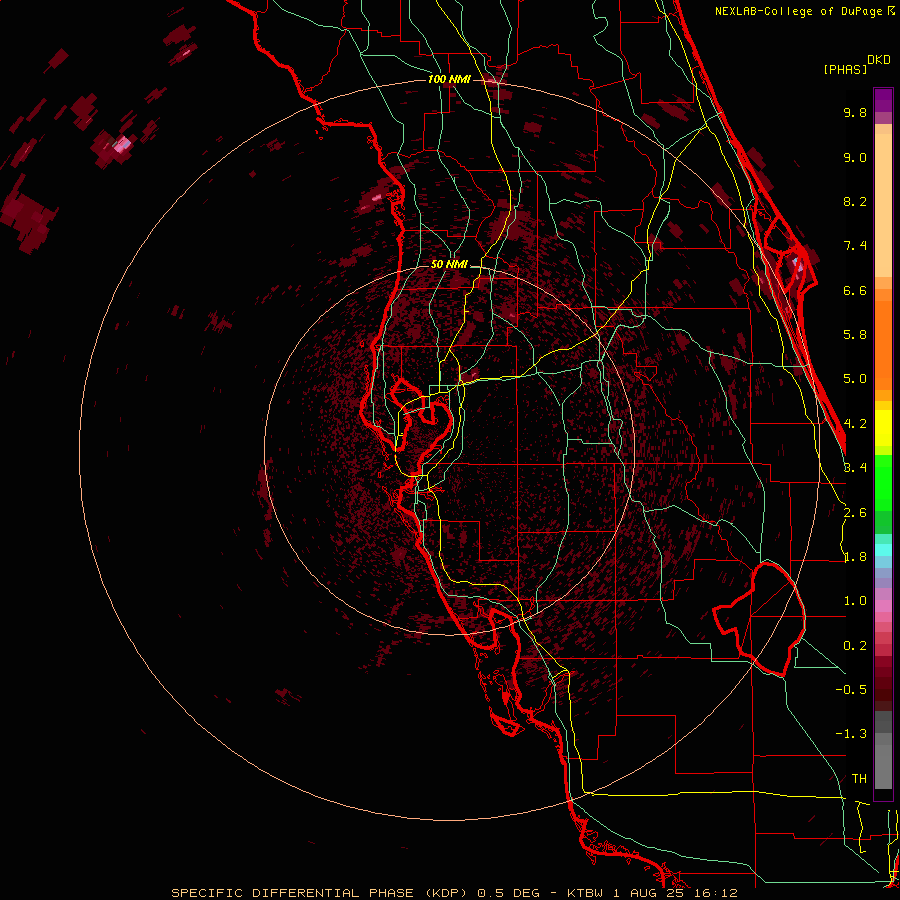Click the 6.6 value on the scale
This screenshot has width=900, height=900.
855,290
